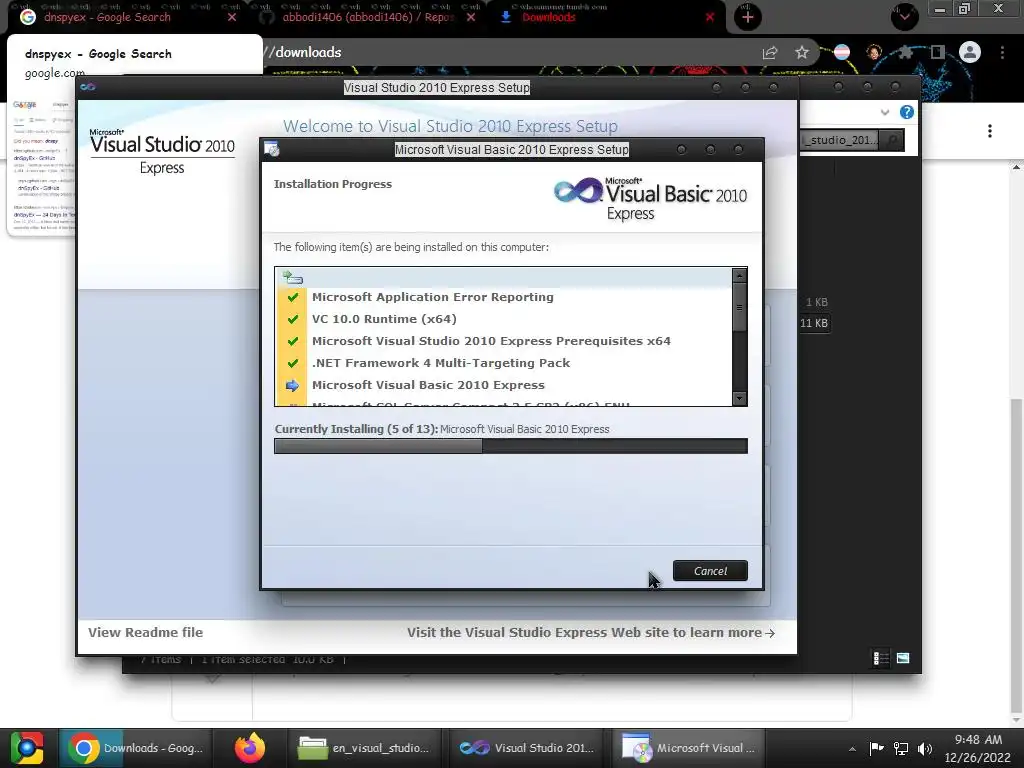Click green checkmark beside VC 10.0 Runtime
This screenshot has height=768, width=1024.
pos(293,319)
